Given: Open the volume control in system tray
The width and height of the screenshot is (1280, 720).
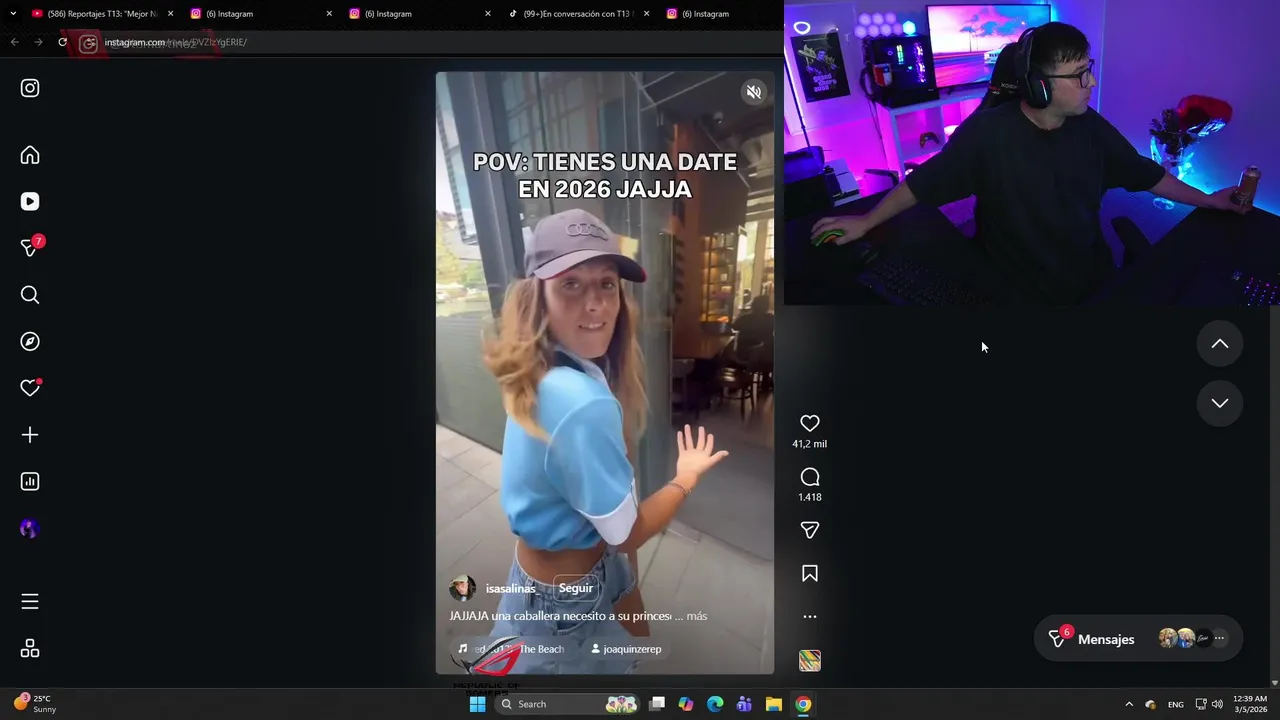Looking at the screenshot, I should pos(1217,704).
